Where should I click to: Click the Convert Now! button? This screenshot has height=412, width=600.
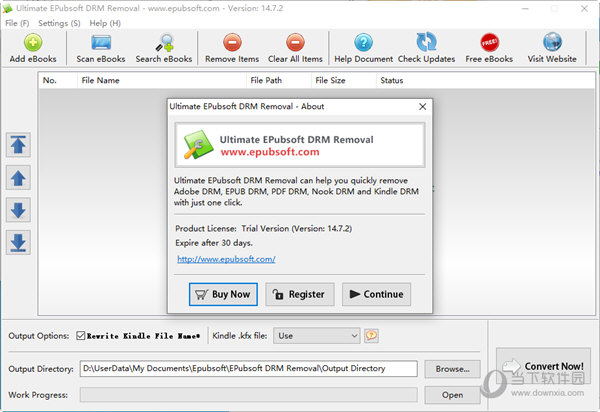[543, 366]
